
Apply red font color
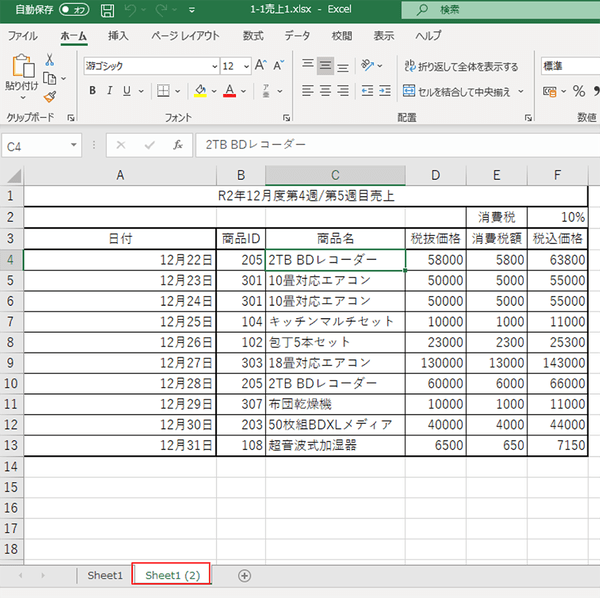[x=230, y=91]
